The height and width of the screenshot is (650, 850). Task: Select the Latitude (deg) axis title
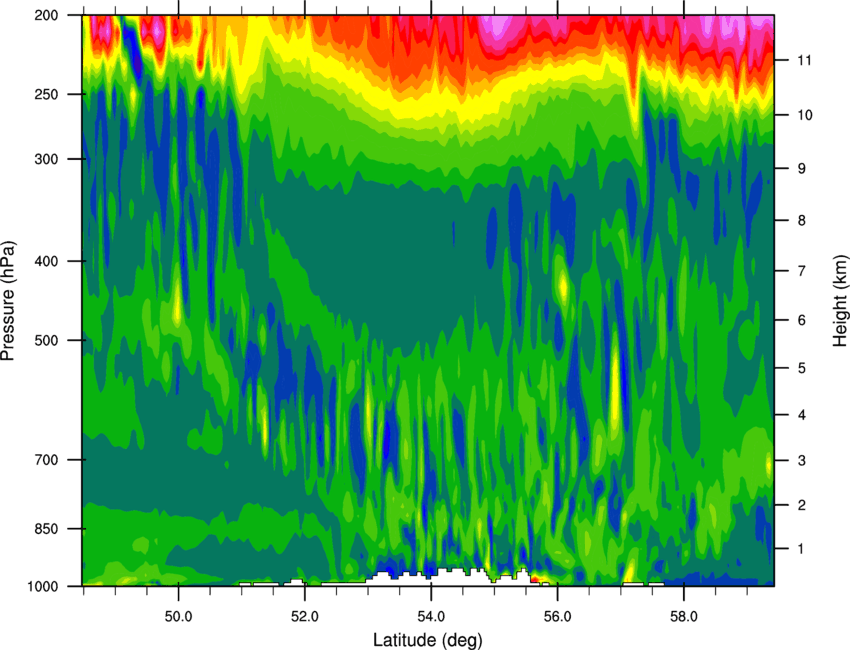[427, 640]
